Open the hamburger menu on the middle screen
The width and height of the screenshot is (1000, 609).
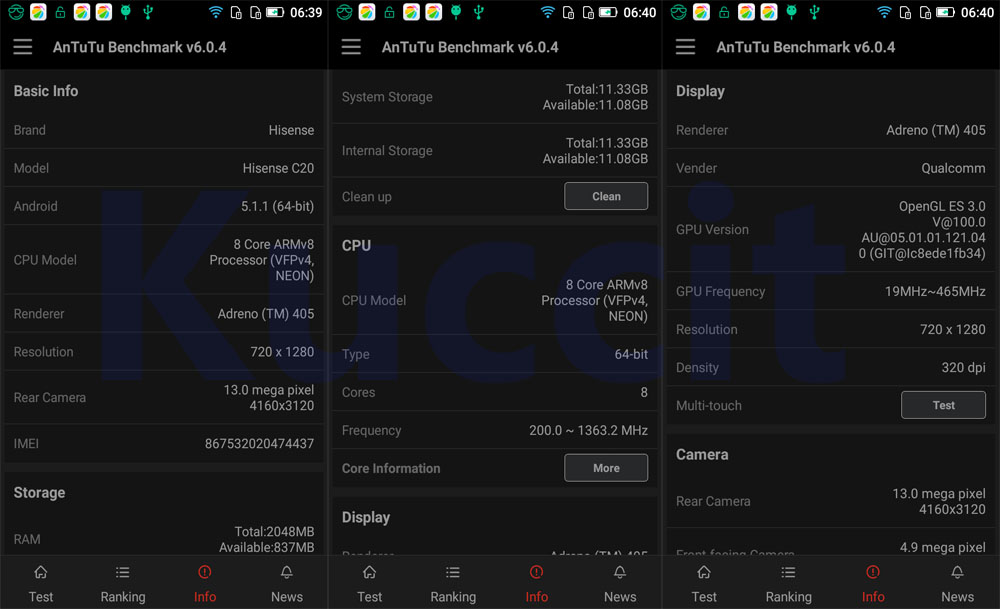point(351,48)
